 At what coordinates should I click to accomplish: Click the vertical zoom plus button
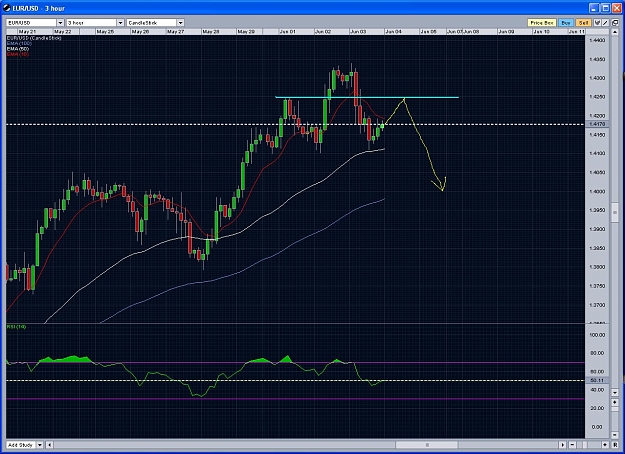pyautogui.click(x=615, y=402)
